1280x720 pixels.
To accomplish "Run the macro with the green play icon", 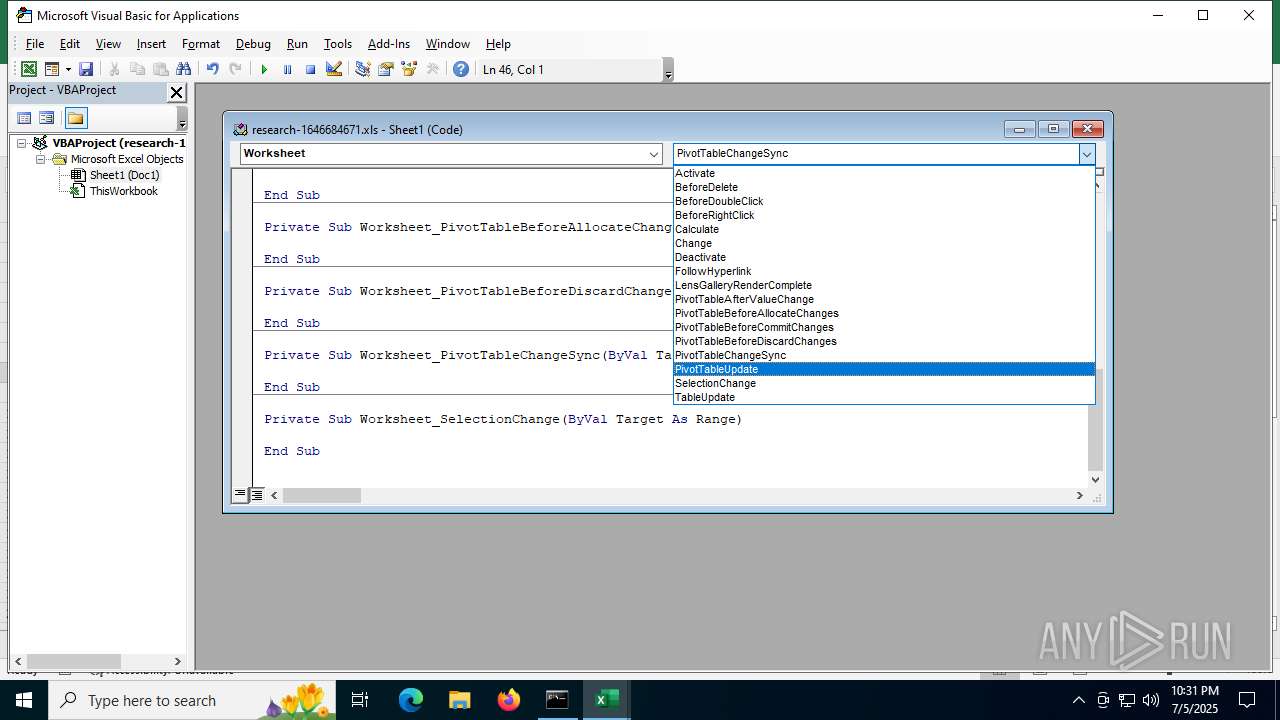I will (264, 69).
